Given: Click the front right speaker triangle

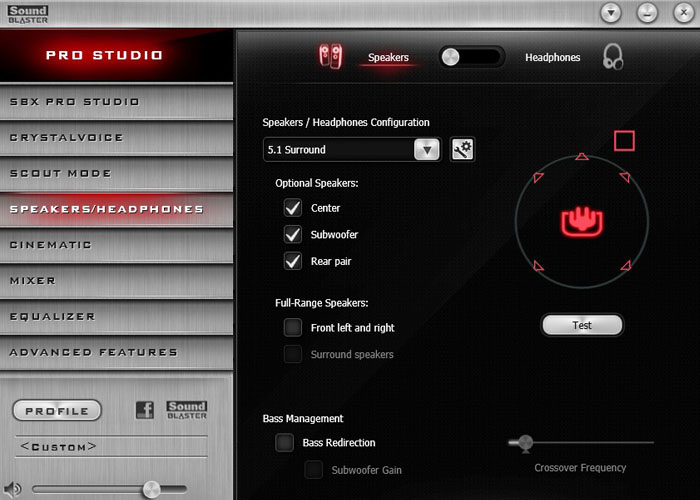Looking at the screenshot, I should pos(625,177).
